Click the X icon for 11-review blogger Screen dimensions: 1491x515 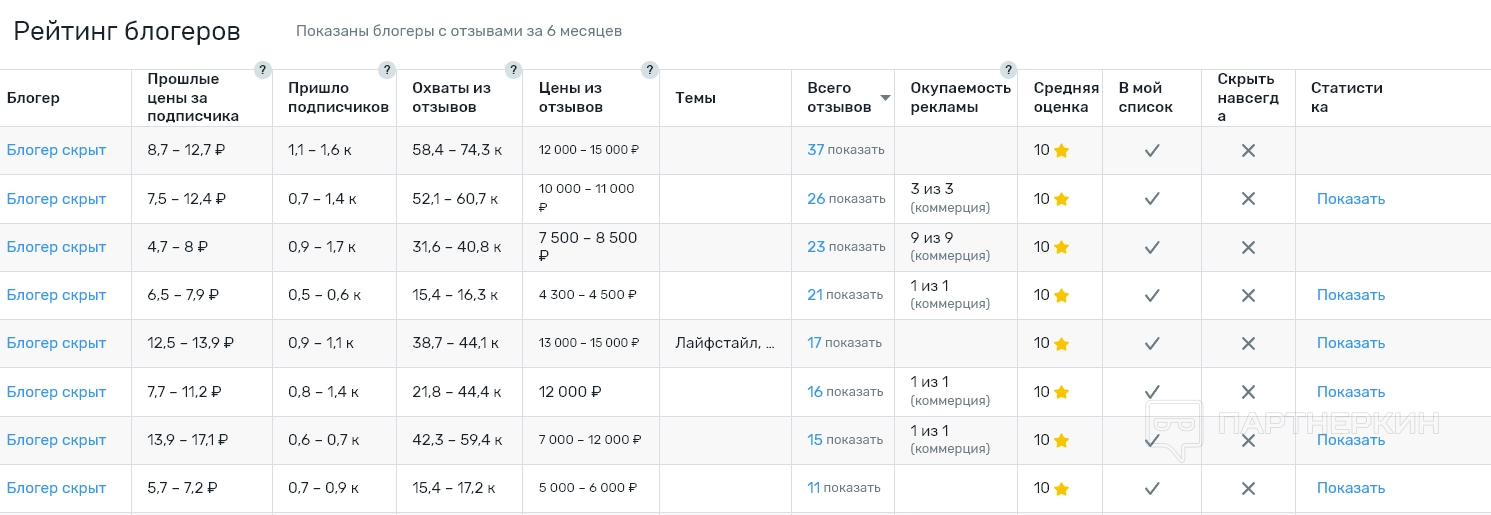(x=1248, y=488)
